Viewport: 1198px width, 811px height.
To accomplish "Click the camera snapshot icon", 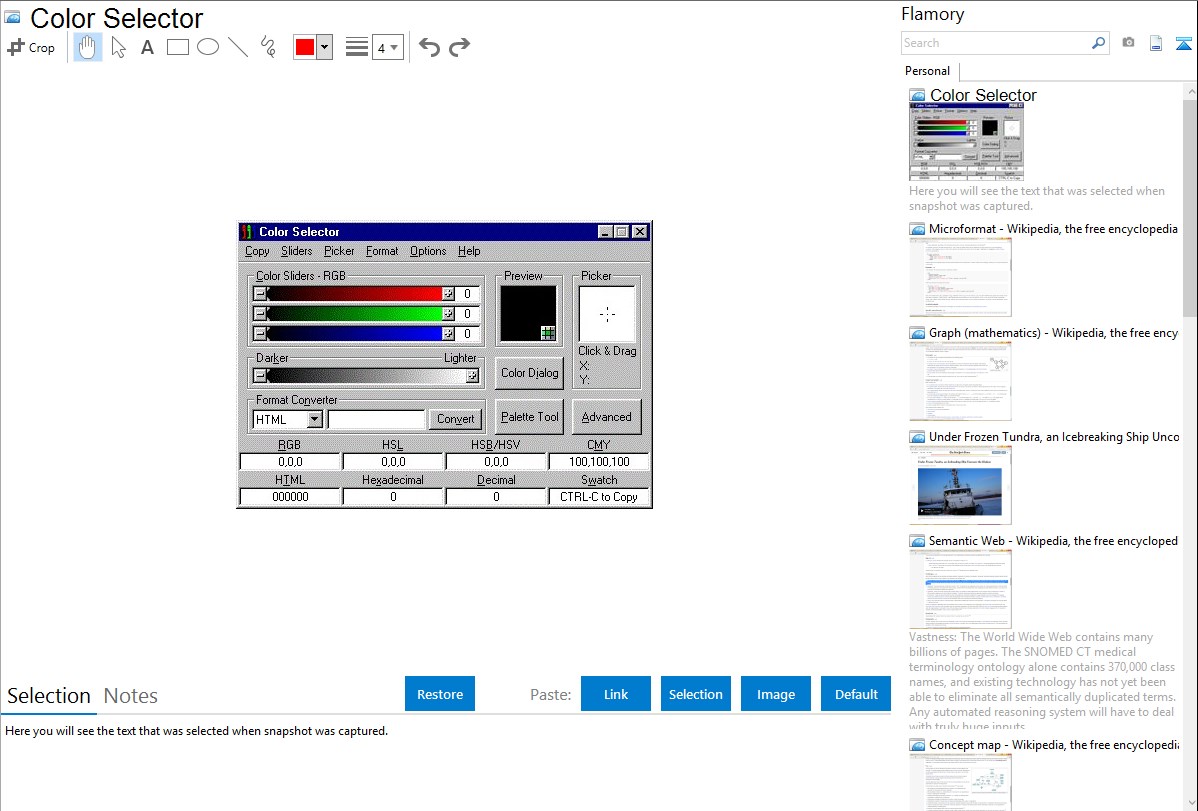I will 1128,43.
